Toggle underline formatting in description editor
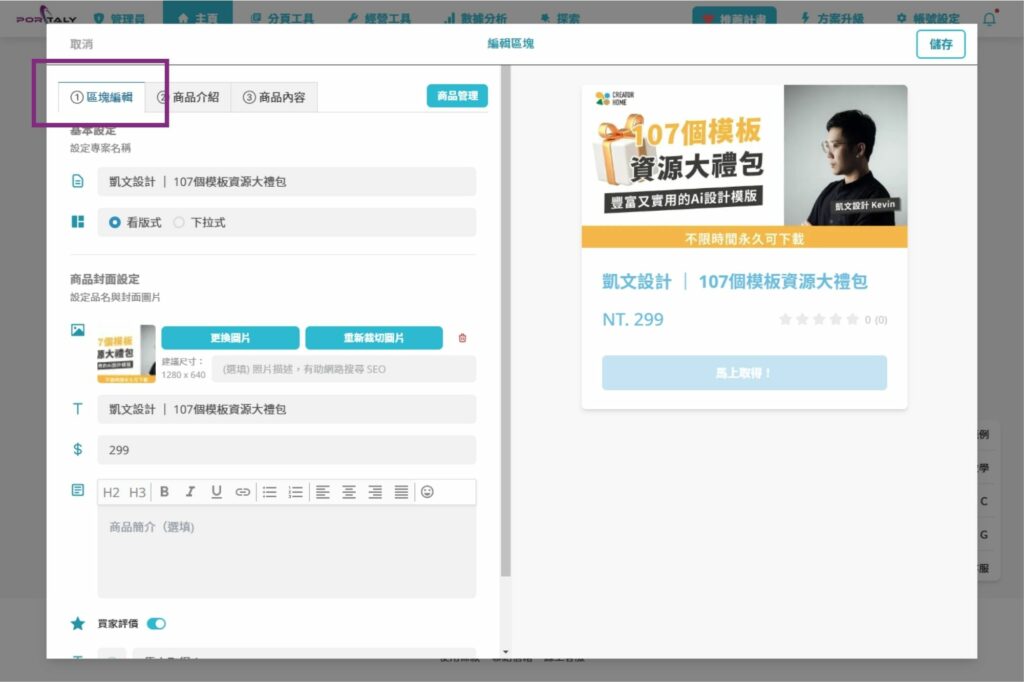The width and height of the screenshot is (1024, 682). click(216, 492)
